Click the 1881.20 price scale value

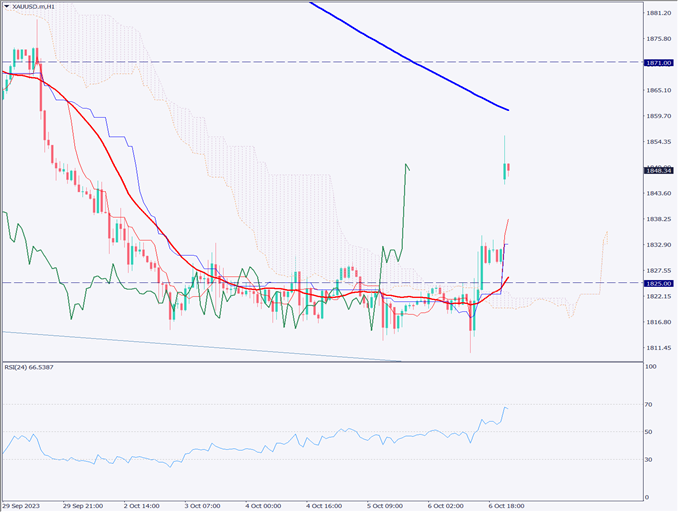(657, 13)
